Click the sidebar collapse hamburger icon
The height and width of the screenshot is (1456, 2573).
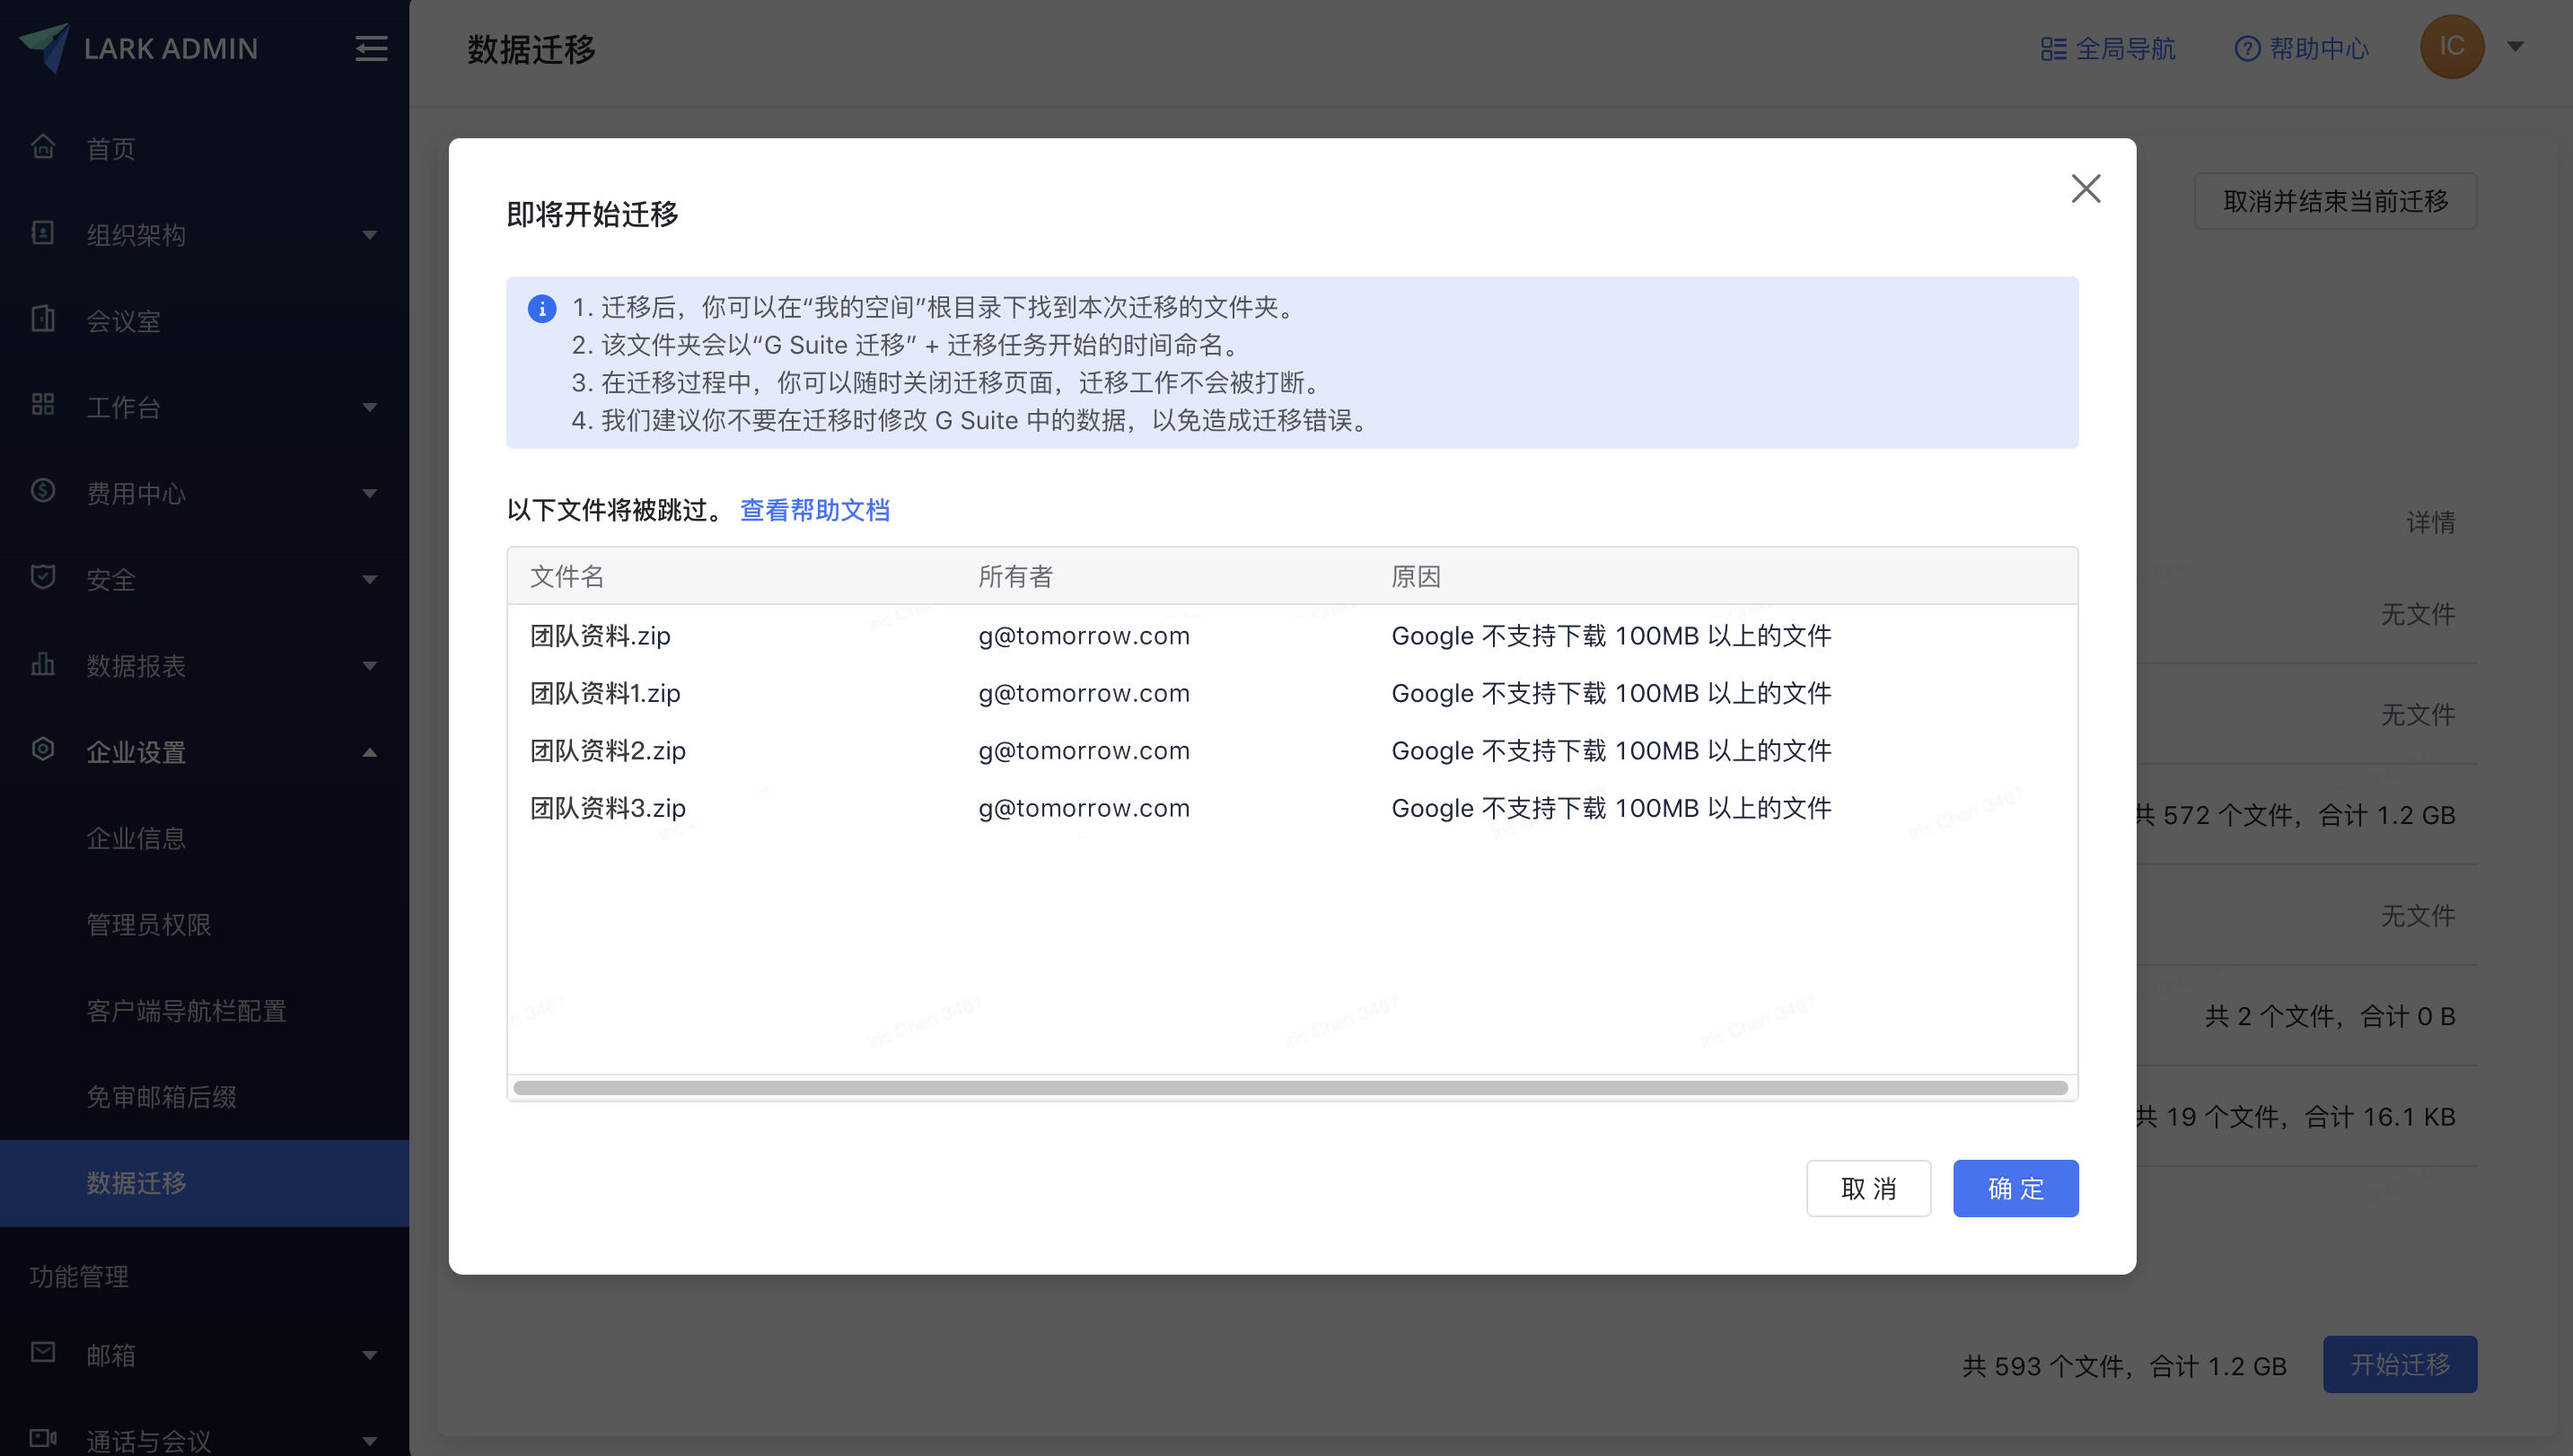click(x=371, y=48)
